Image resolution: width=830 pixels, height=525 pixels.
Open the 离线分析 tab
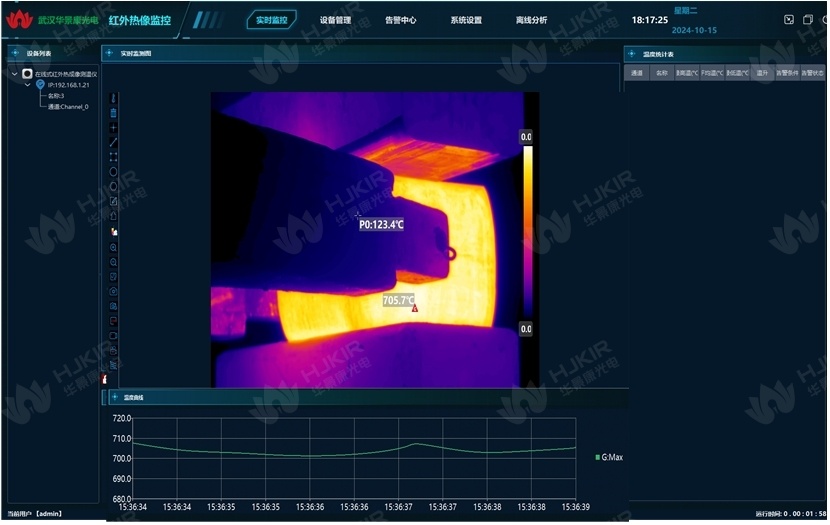(x=531, y=20)
